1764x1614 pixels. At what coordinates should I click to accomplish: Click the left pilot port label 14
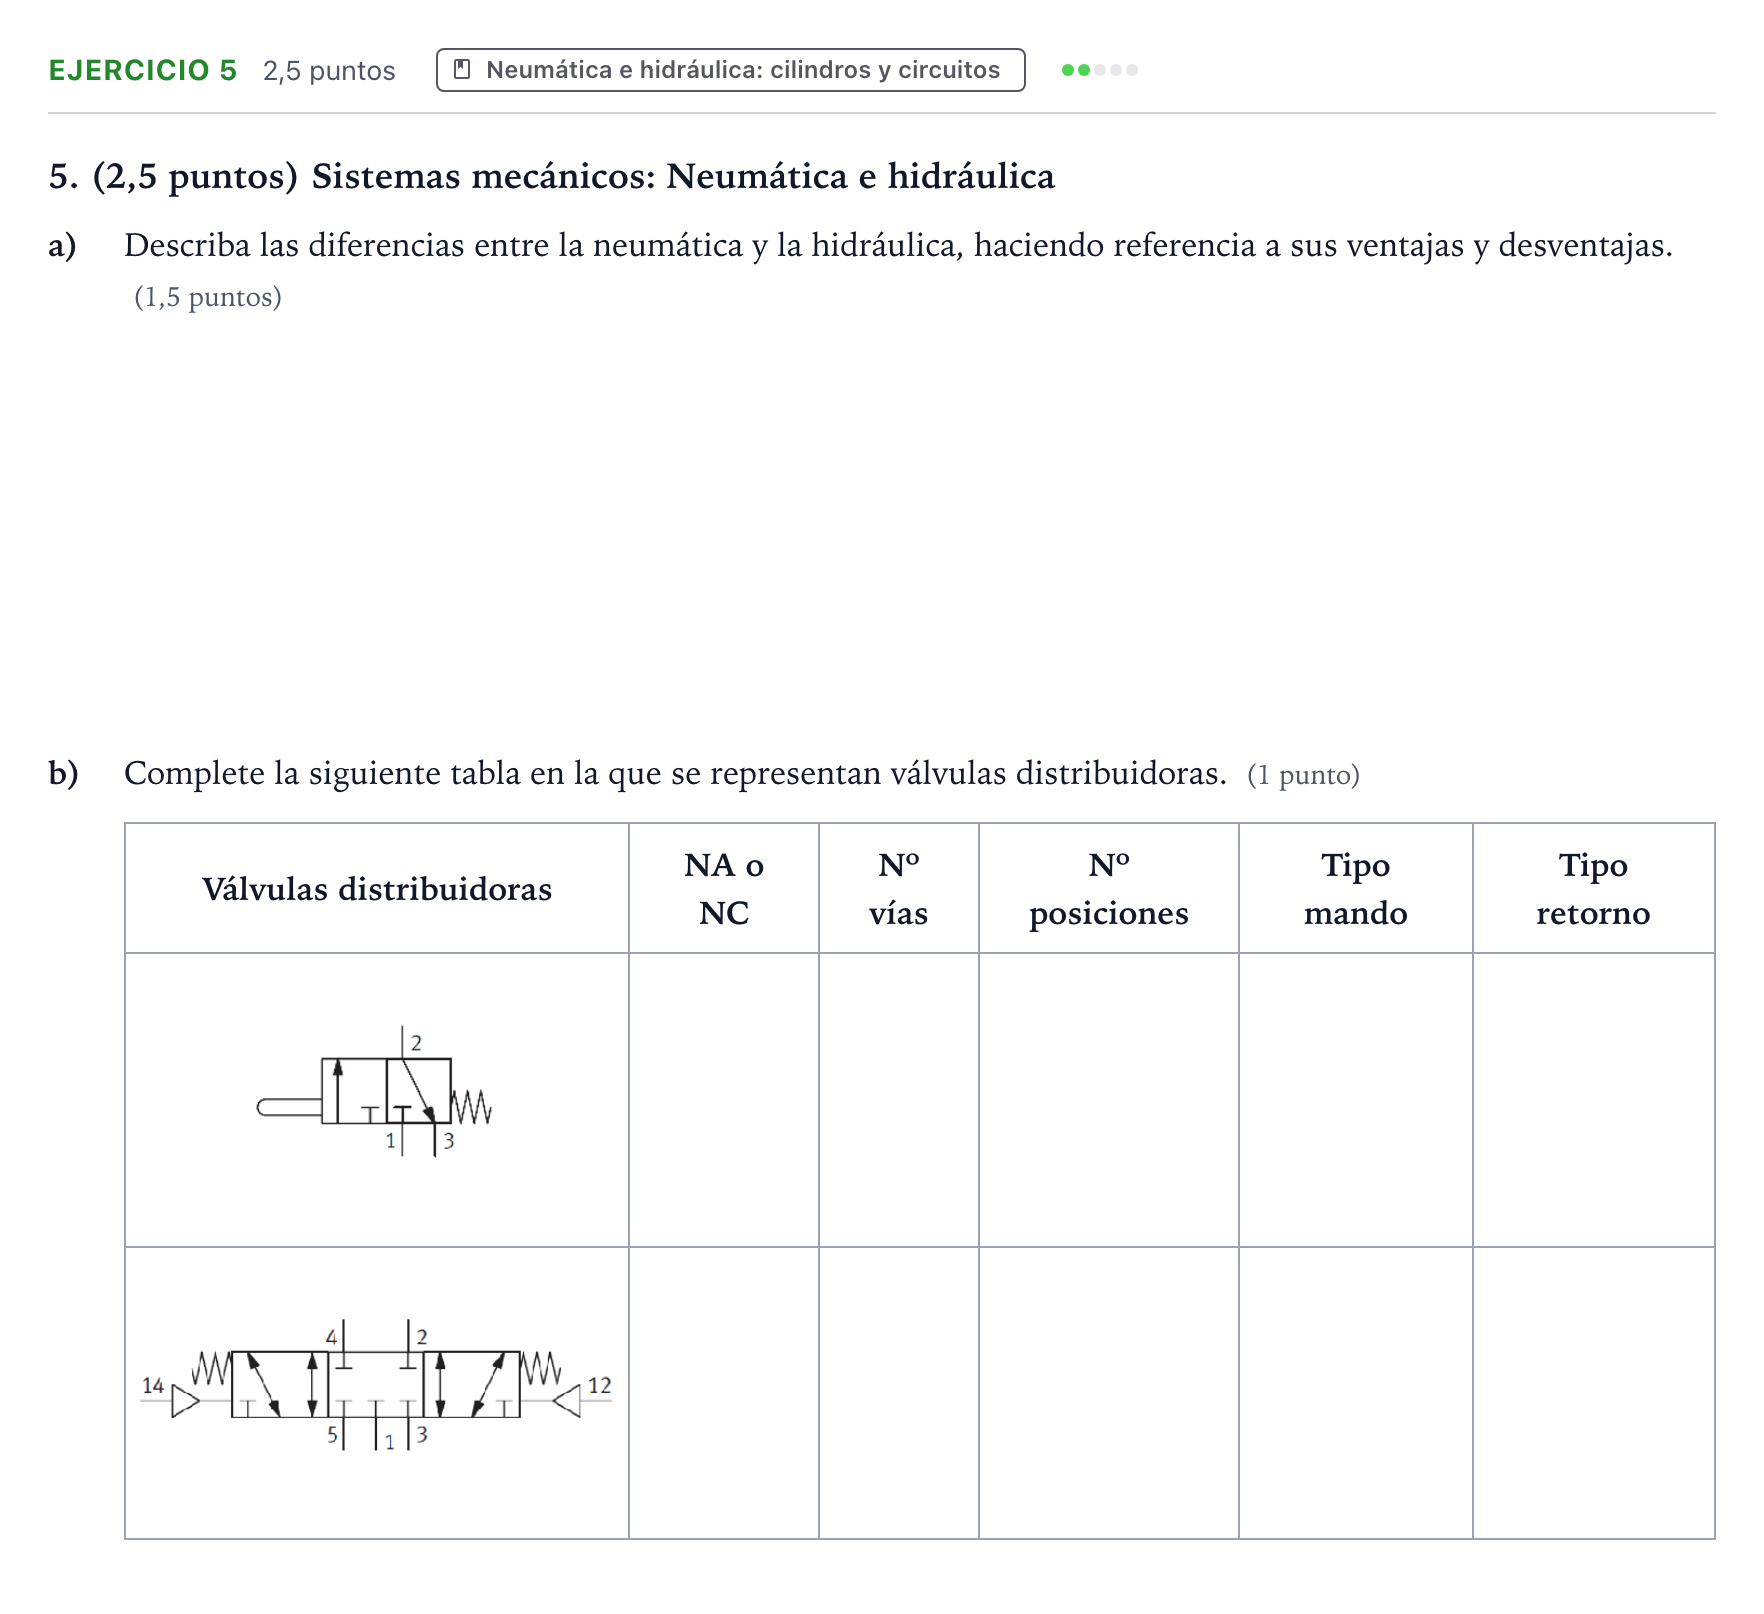pos(153,1386)
